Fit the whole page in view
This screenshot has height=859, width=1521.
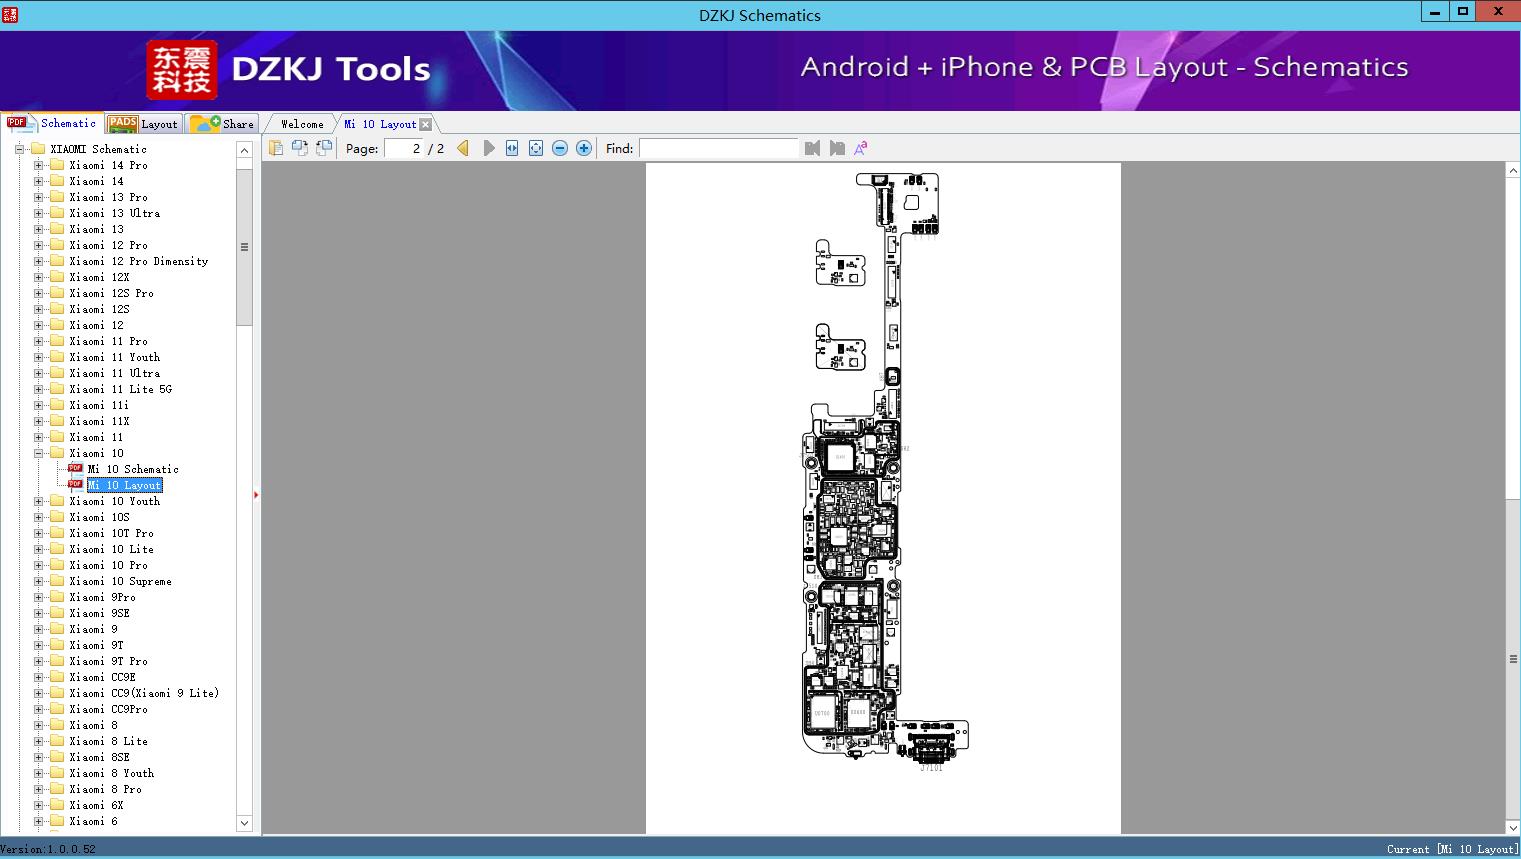pos(536,148)
